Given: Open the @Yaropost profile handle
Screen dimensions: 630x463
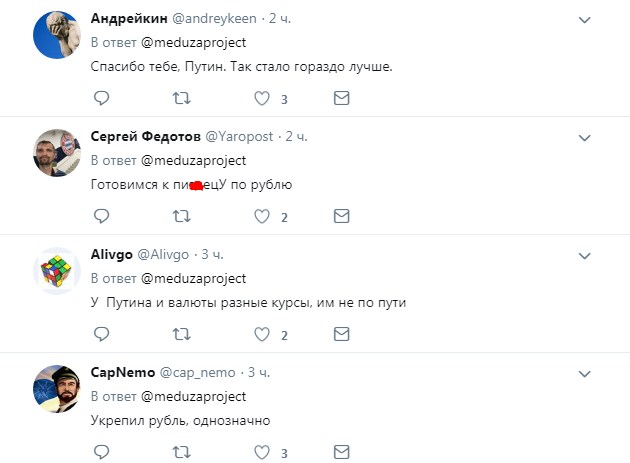Looking at the screenshot, I should tap(241, 136).
